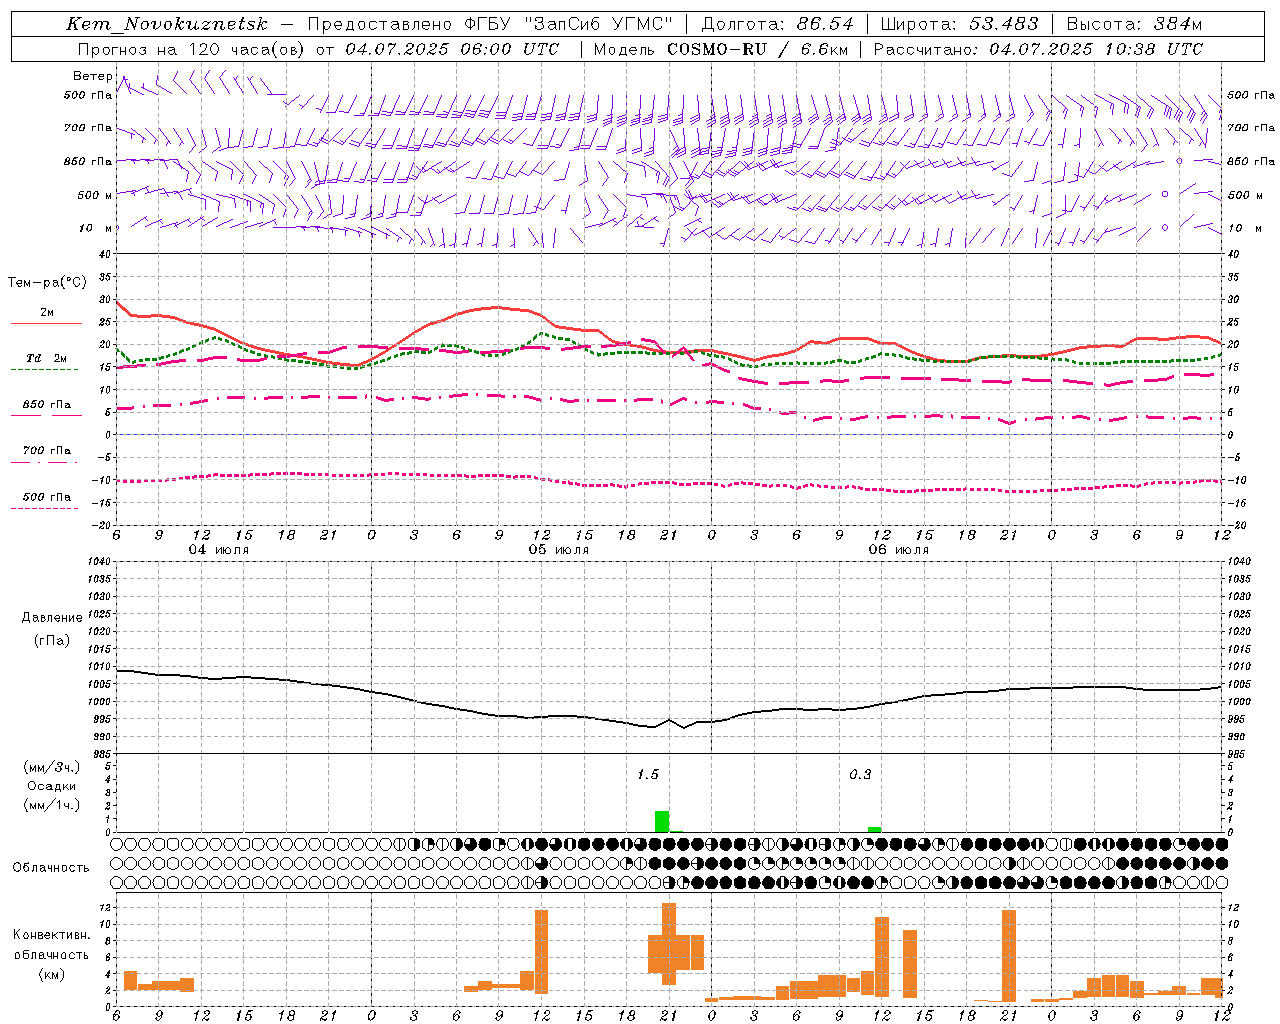Click the Конвективн. облачность (км) label
The width and height of the screenshot is (1280, 1024).
pyautogui.click(x=51, y=954)
